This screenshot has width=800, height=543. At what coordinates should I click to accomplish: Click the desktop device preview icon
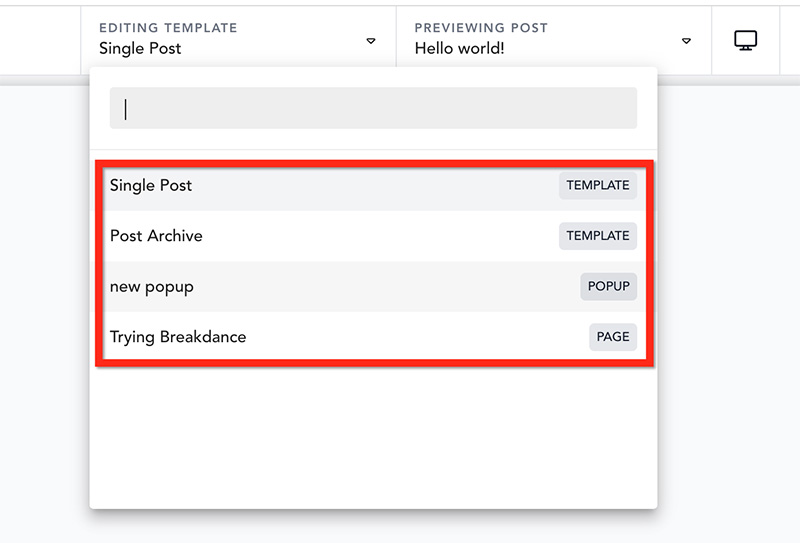[745, 40]
